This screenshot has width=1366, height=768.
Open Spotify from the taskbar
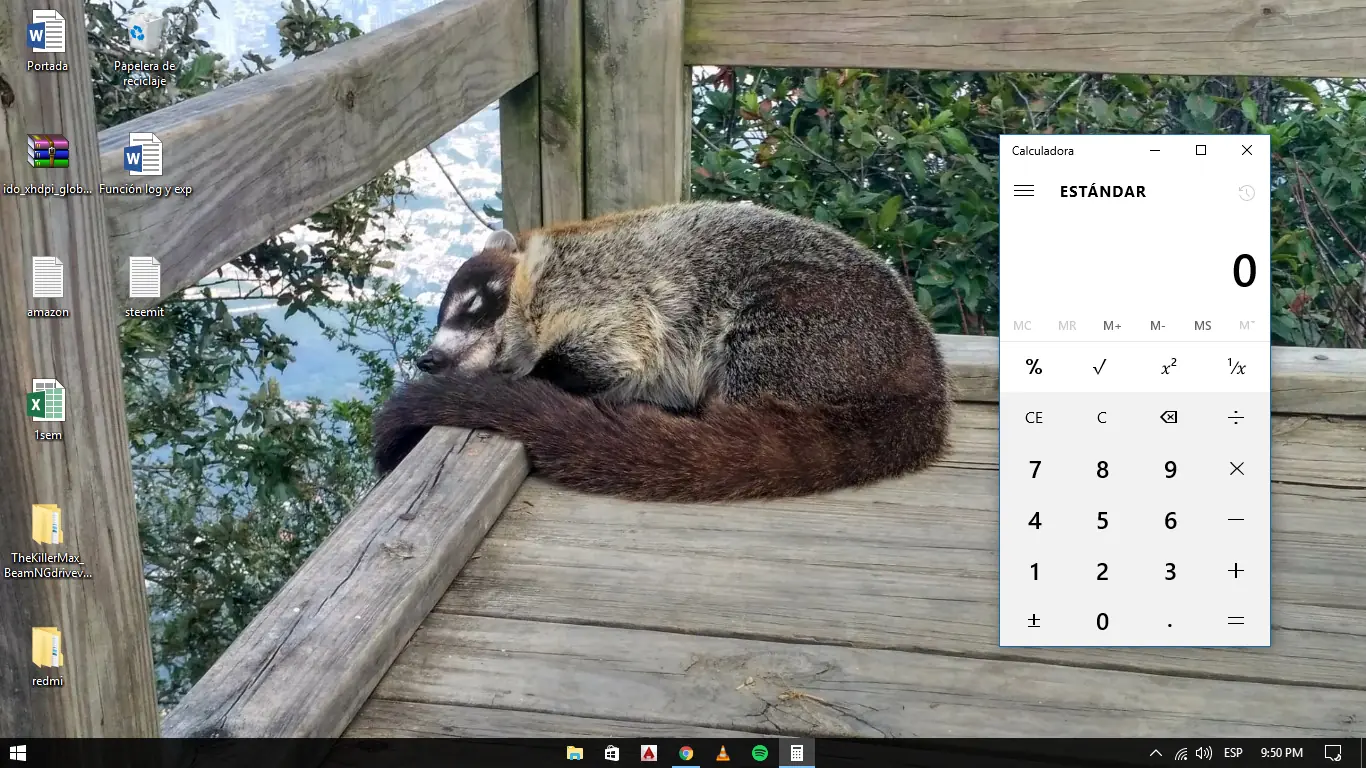[760, 753]
